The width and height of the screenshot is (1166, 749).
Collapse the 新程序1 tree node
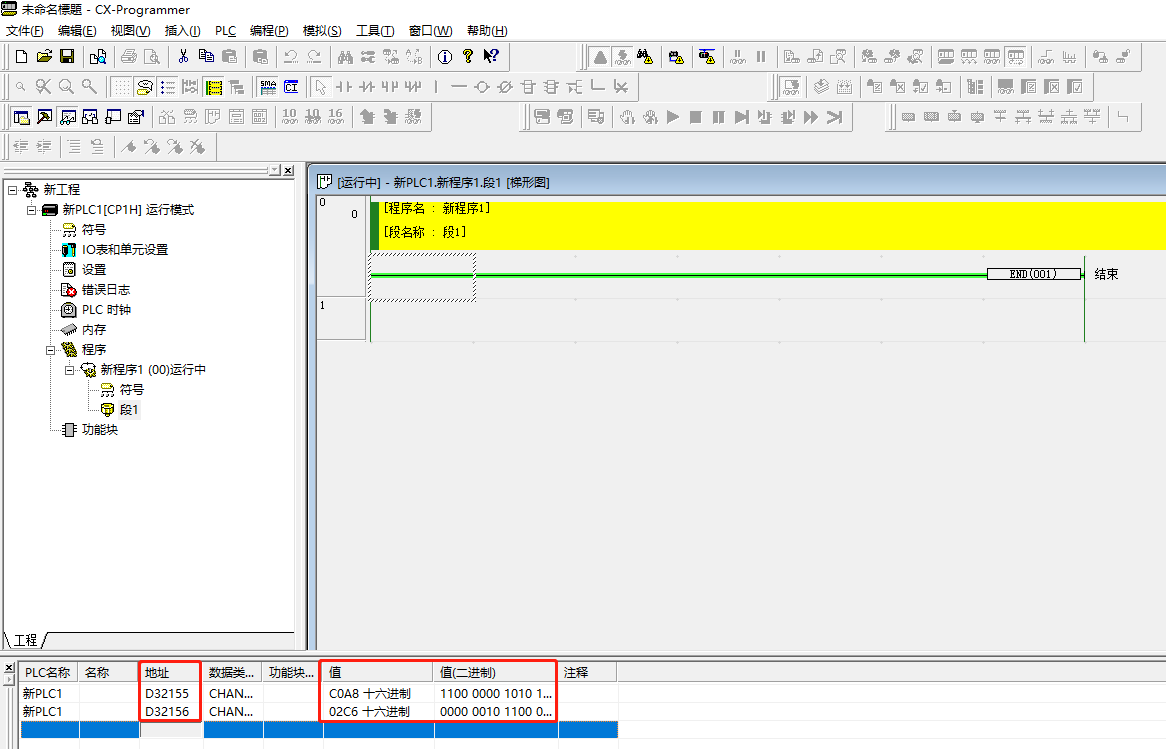click(x=69, y=370)
